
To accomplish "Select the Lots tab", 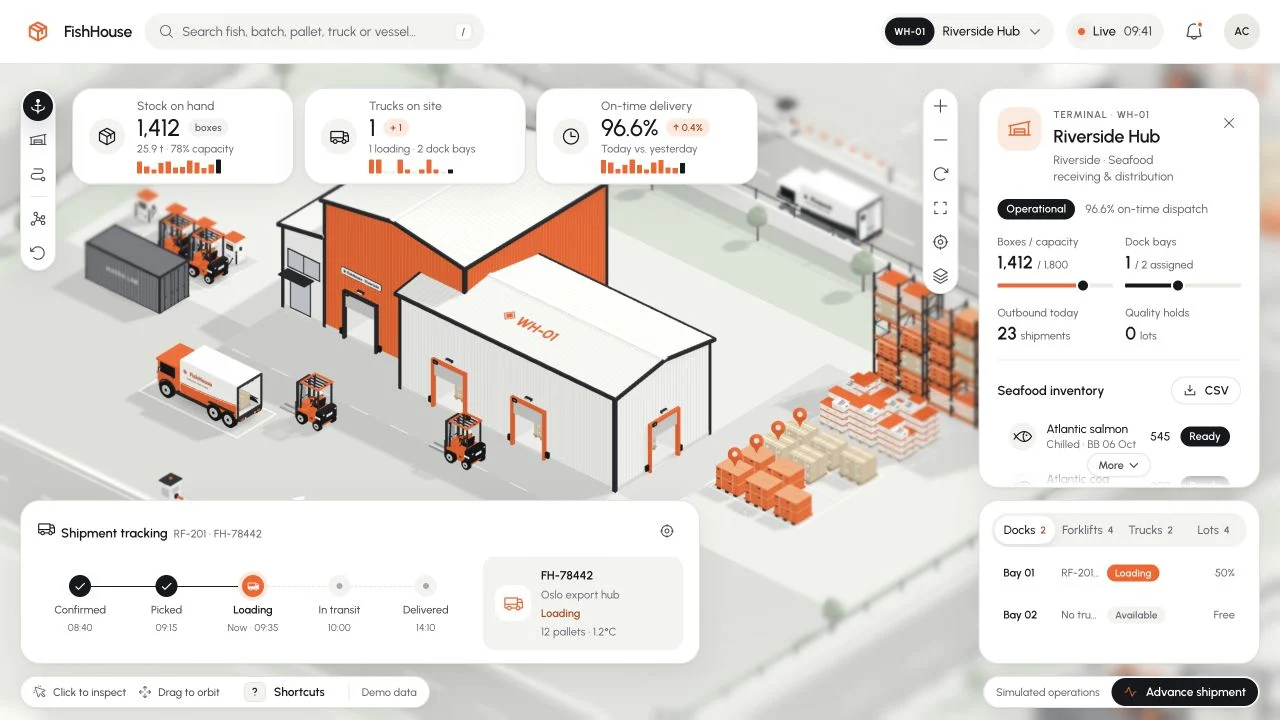I will pyautogui.click(x=1213, y=530).
